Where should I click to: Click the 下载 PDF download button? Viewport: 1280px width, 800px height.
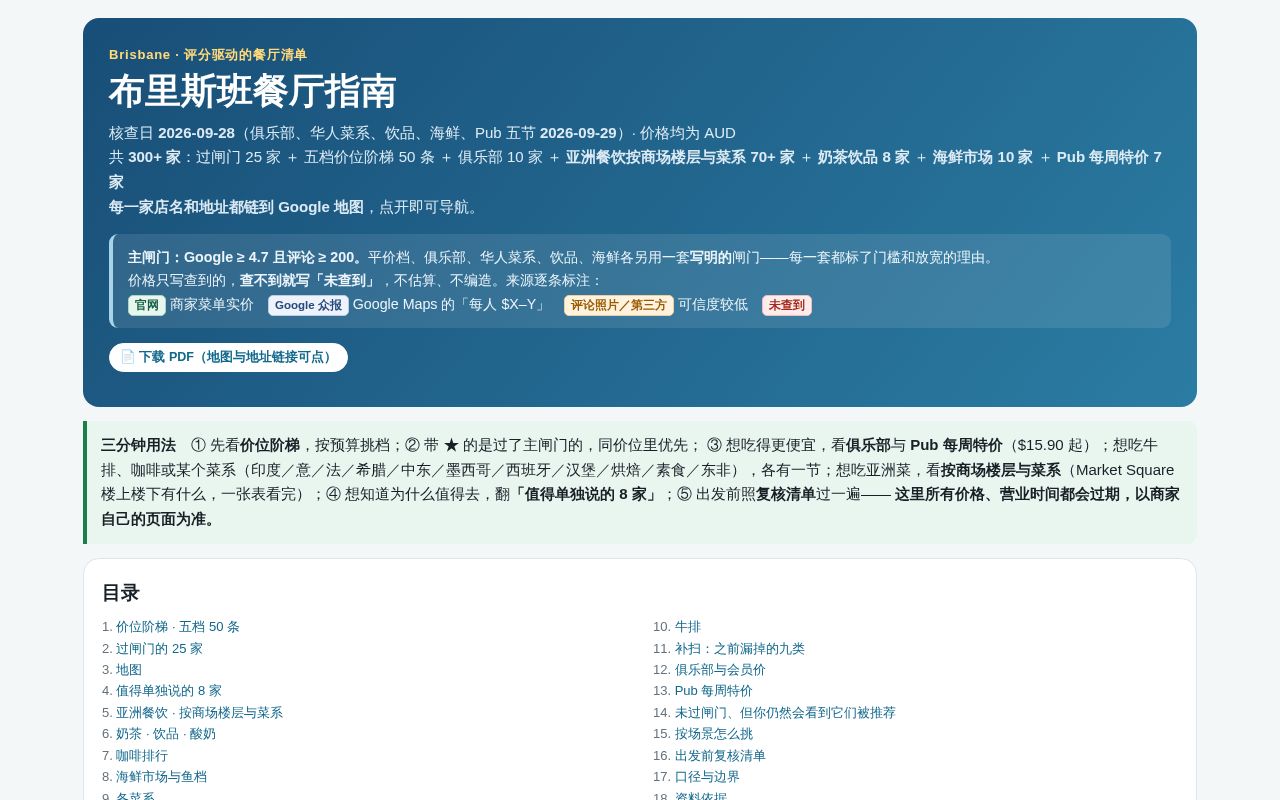coord(228,357)
